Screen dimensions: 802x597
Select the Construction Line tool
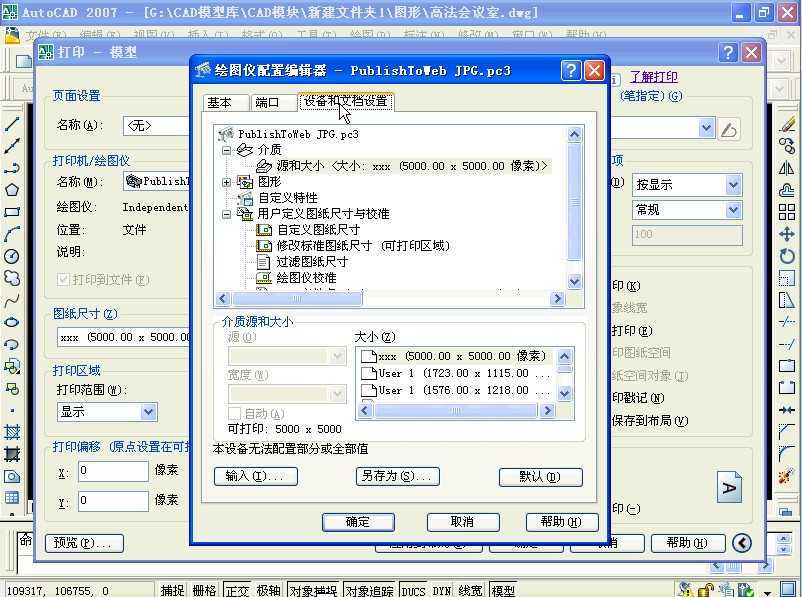click(12, 146)
